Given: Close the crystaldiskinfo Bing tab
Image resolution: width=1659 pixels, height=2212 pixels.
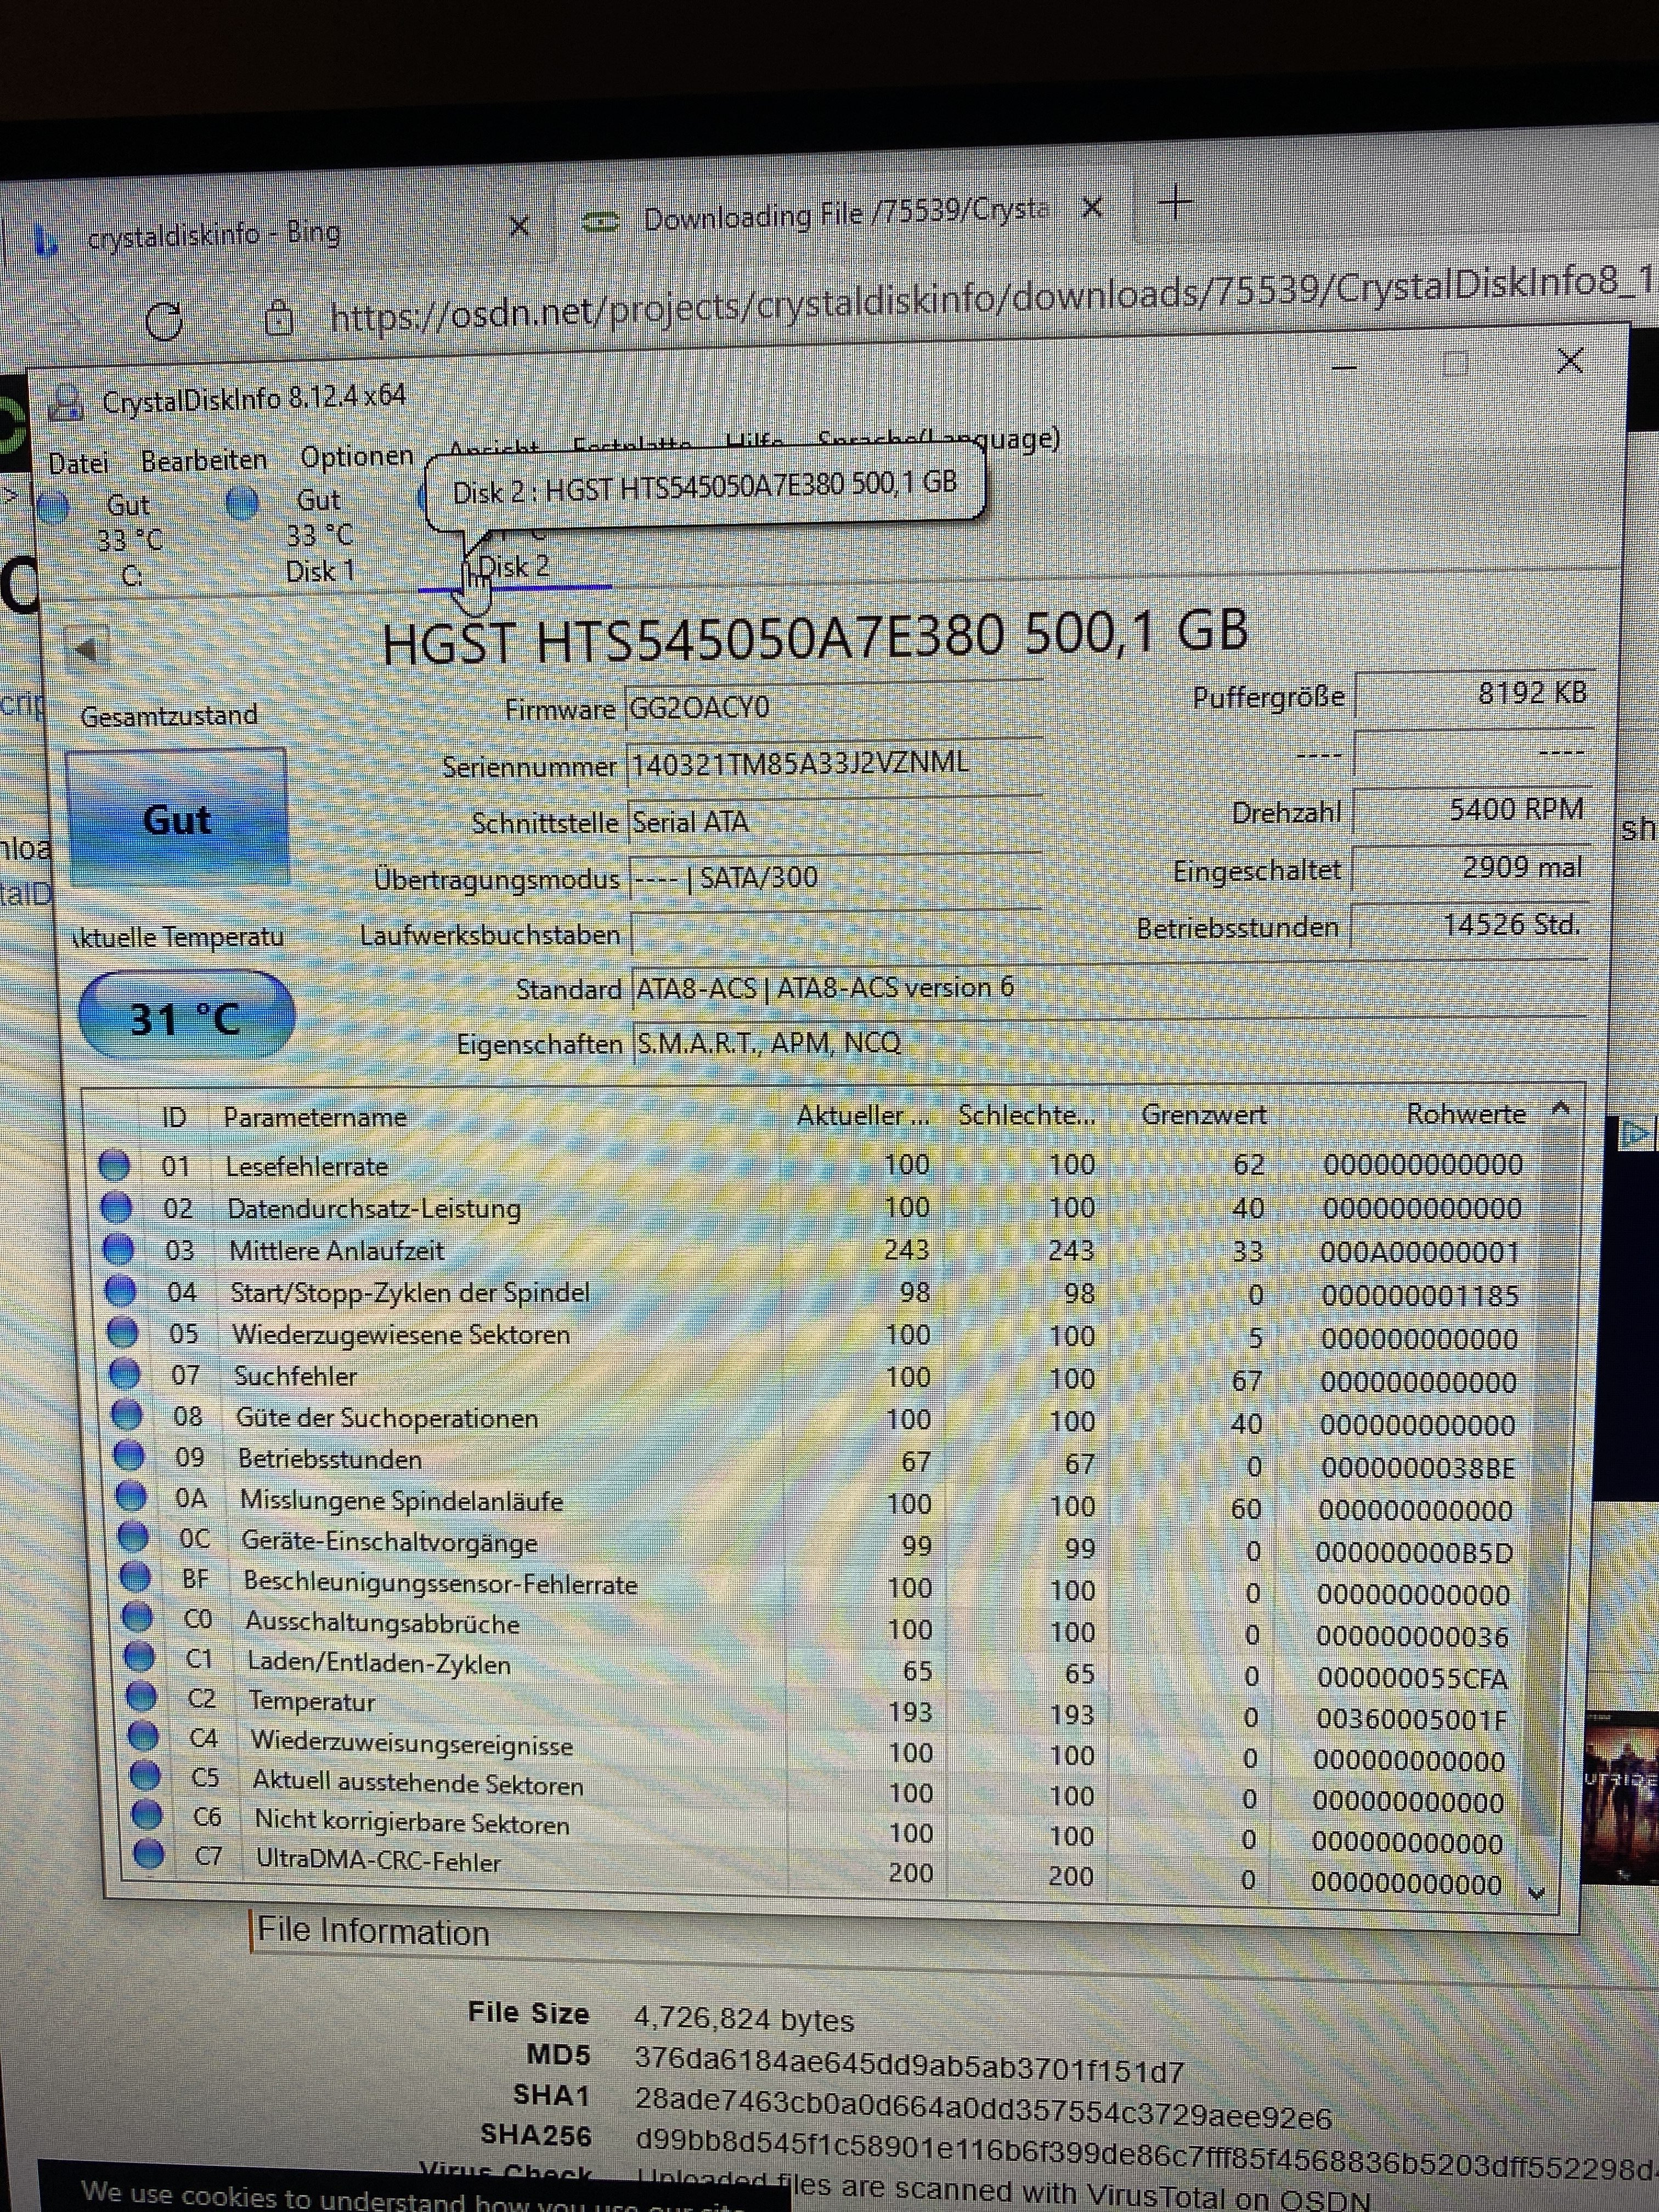Looking at the screenshot, I should tap(519, 227).
